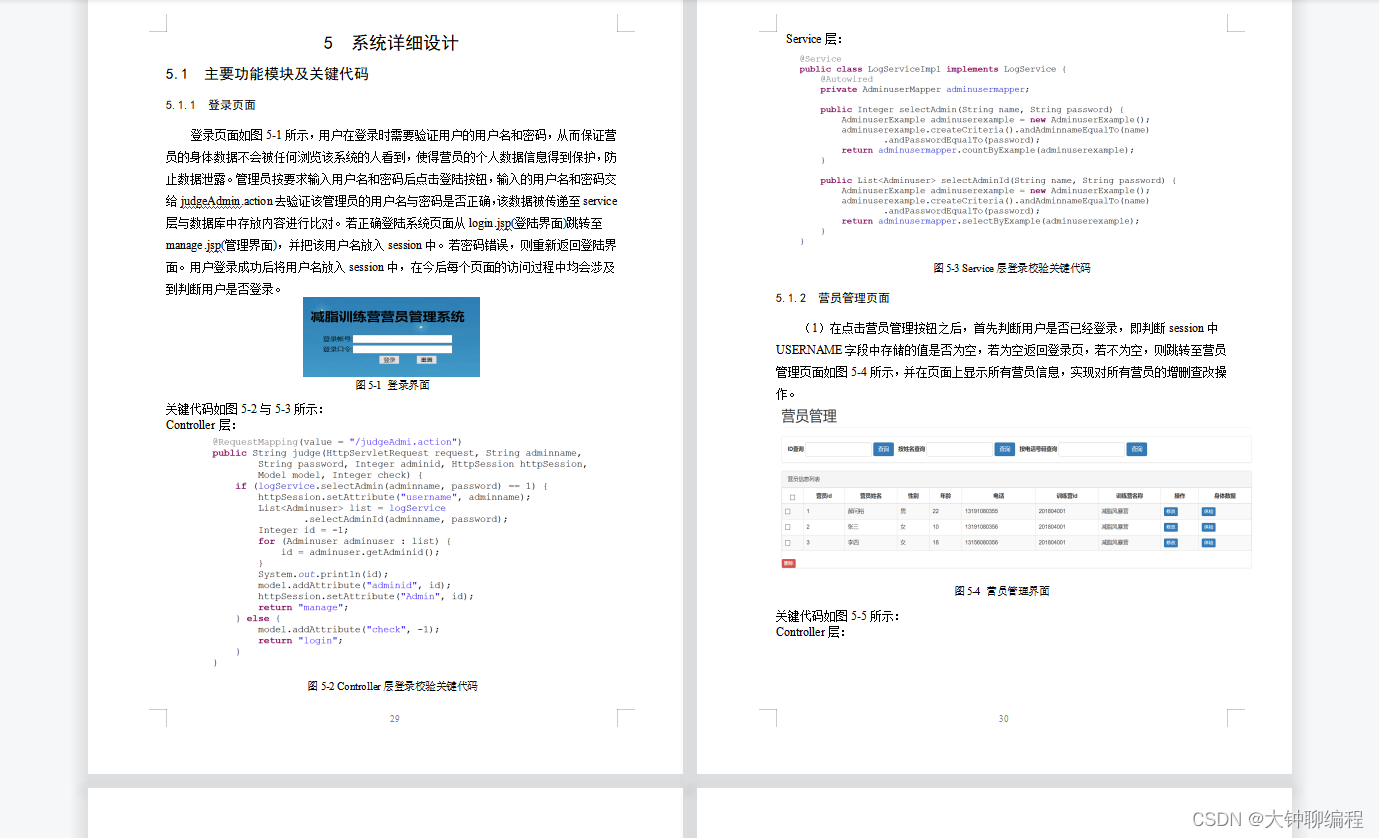1379x838 pixels.
Task: Click the red 删除 button below table
Action: click(x=788, y=563)
